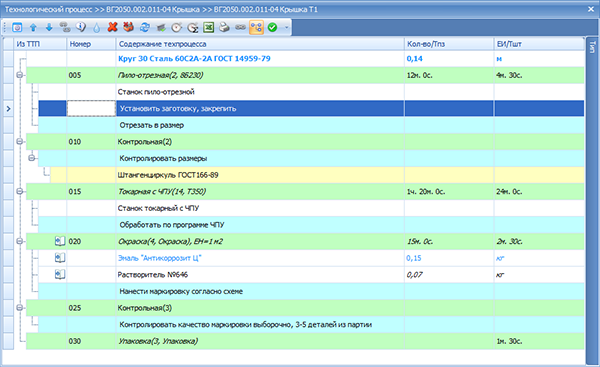Open the info speech bubble icon
This screenshot has height=367, width=600.
point(81,27)
